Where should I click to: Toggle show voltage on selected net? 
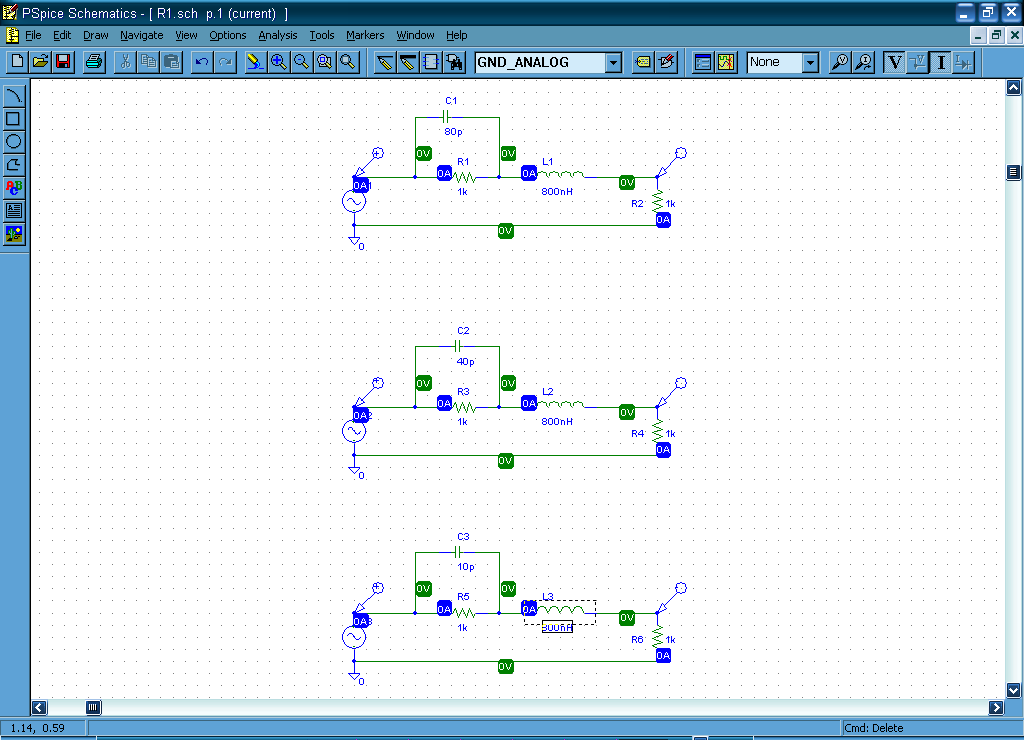pos(918,62)
